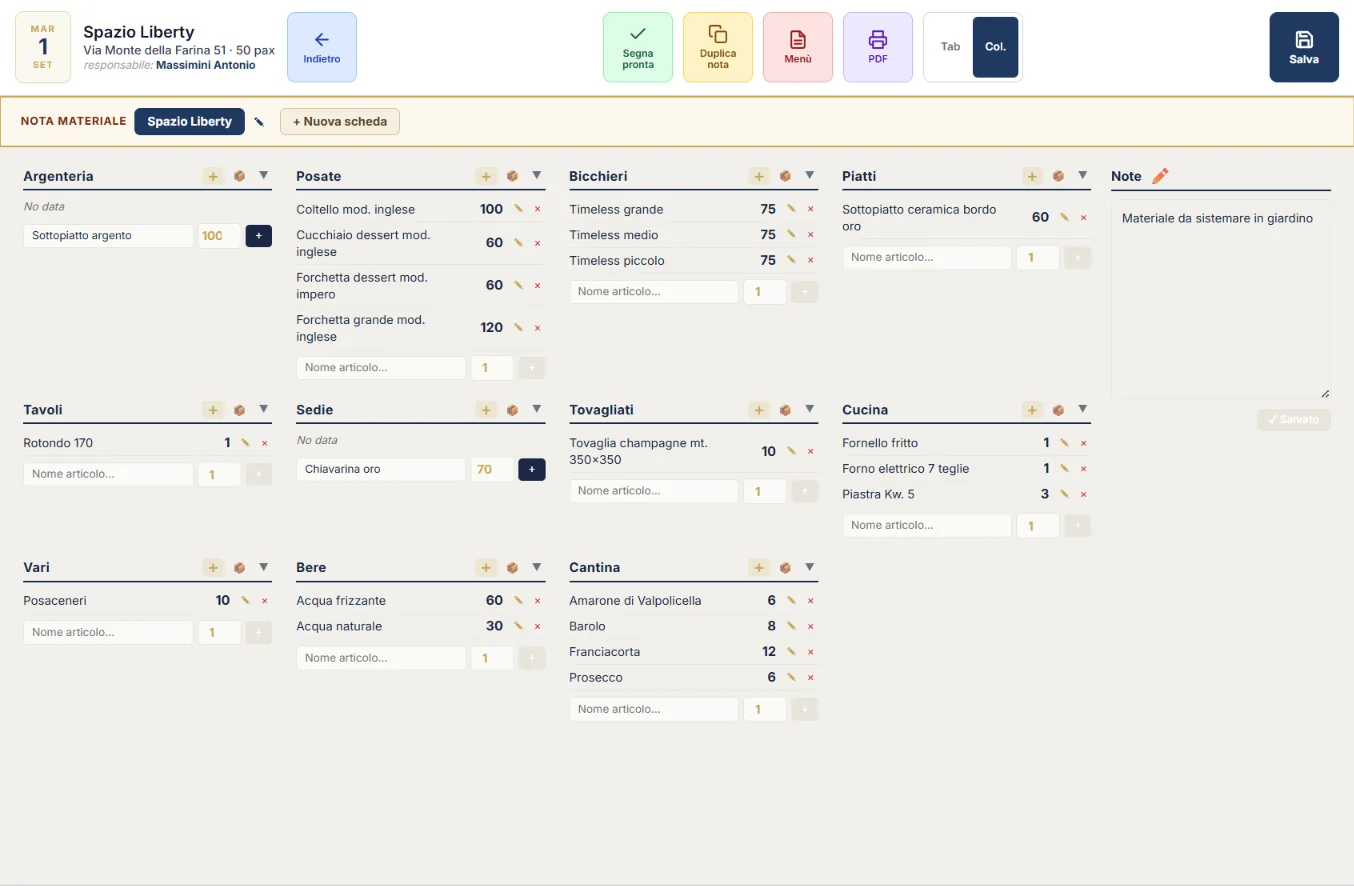Edit quantity of Coltello mod. inglese
The width and height of the screenshot is (1354, 886).
click(518, 209)
